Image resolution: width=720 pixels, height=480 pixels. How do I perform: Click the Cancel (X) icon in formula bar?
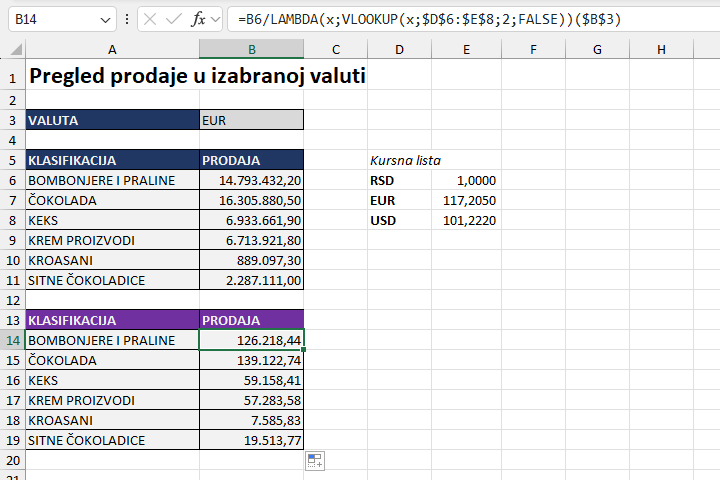(151, 19)
